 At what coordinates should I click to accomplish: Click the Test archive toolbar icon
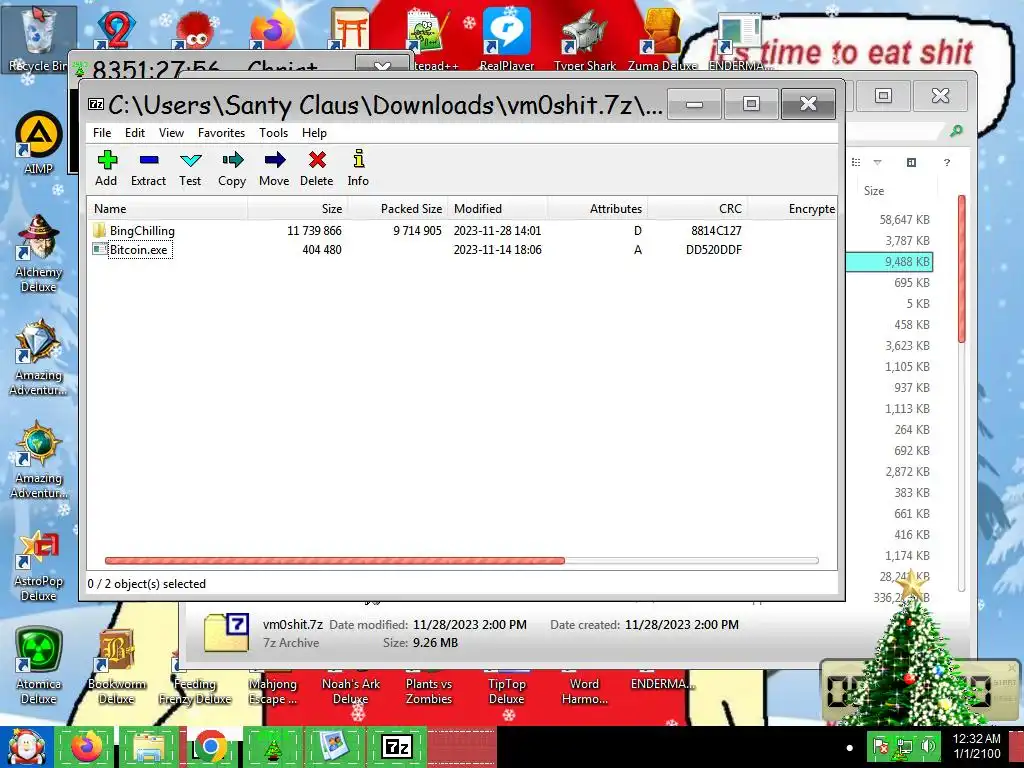pos(190,168)
